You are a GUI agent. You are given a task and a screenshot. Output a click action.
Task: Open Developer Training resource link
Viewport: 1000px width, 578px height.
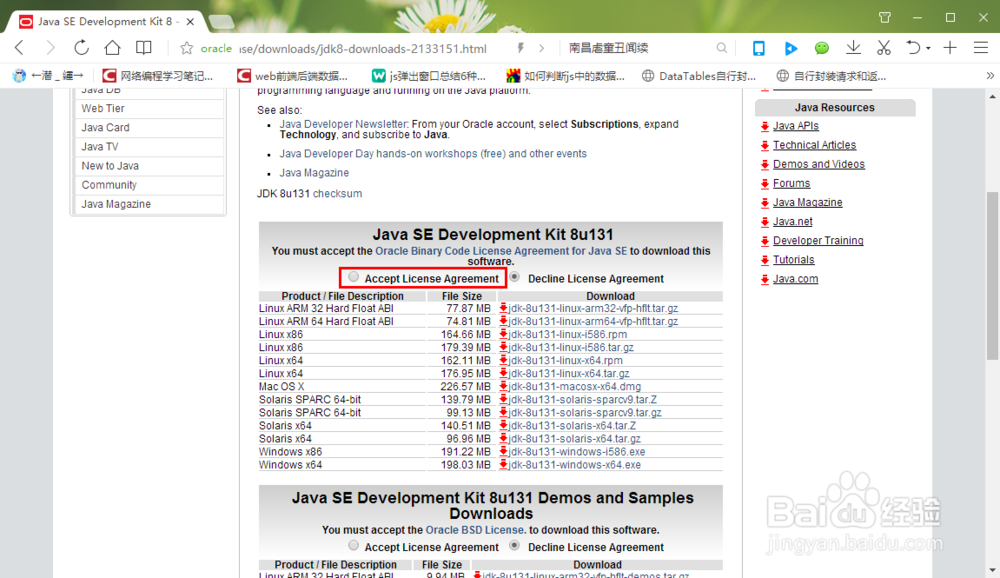(x=818, y=241)
